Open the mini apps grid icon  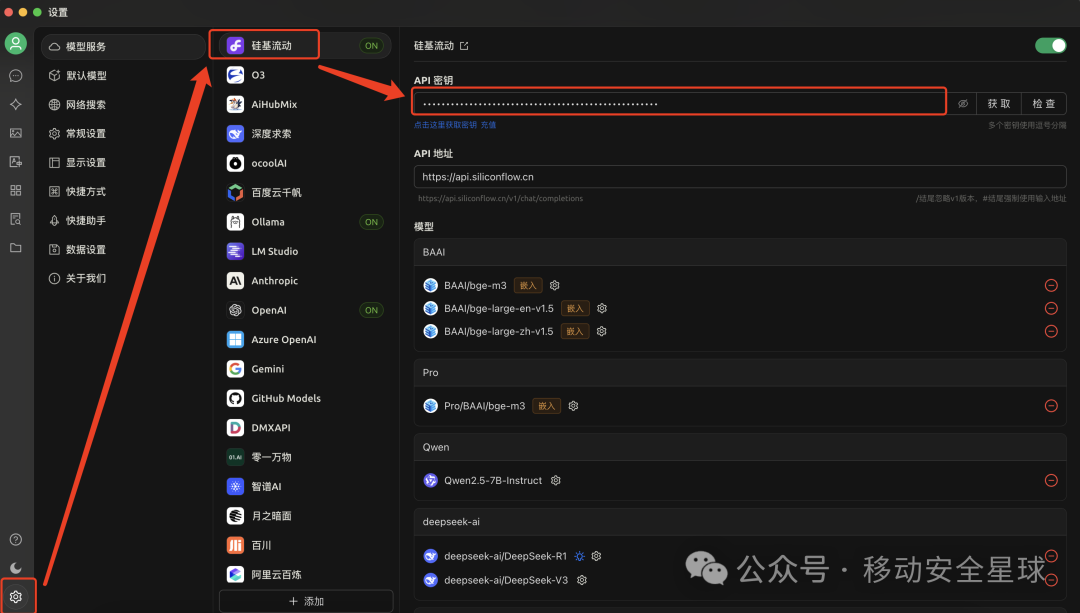(x=15, y=190)
